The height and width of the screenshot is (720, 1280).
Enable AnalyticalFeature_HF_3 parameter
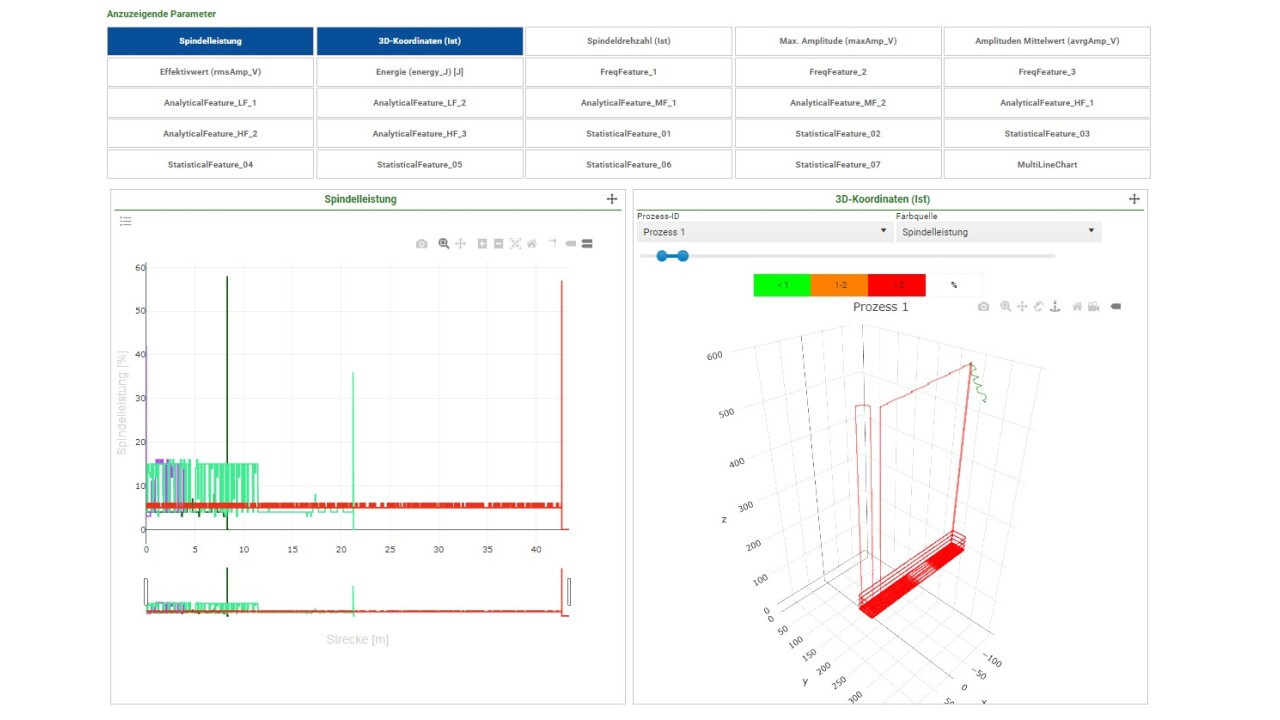click(x=420, y=133)
